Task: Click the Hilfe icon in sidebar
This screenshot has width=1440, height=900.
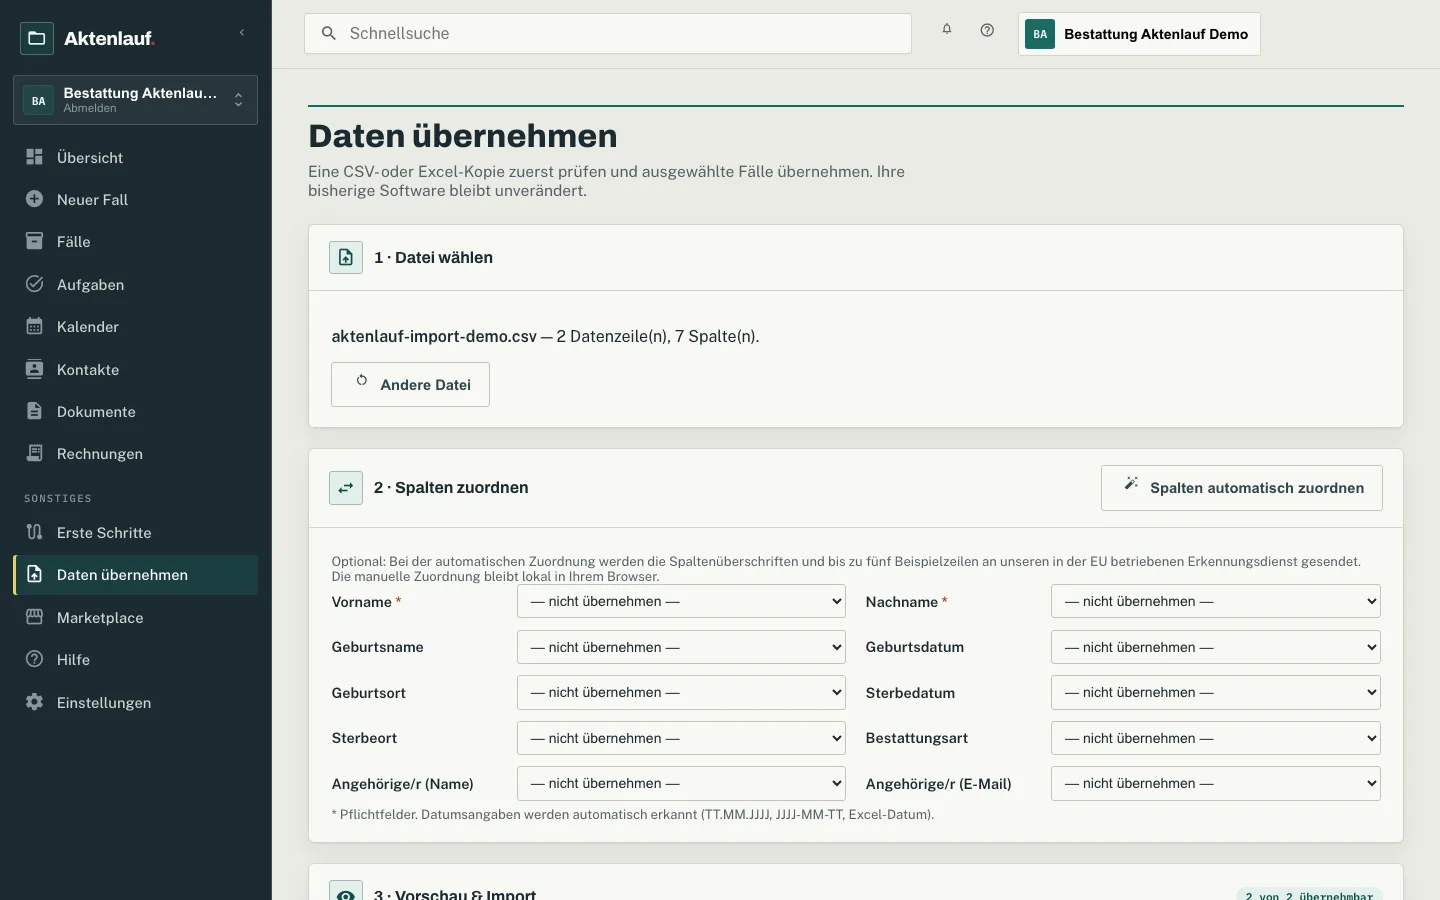Action: pos(34,659)
